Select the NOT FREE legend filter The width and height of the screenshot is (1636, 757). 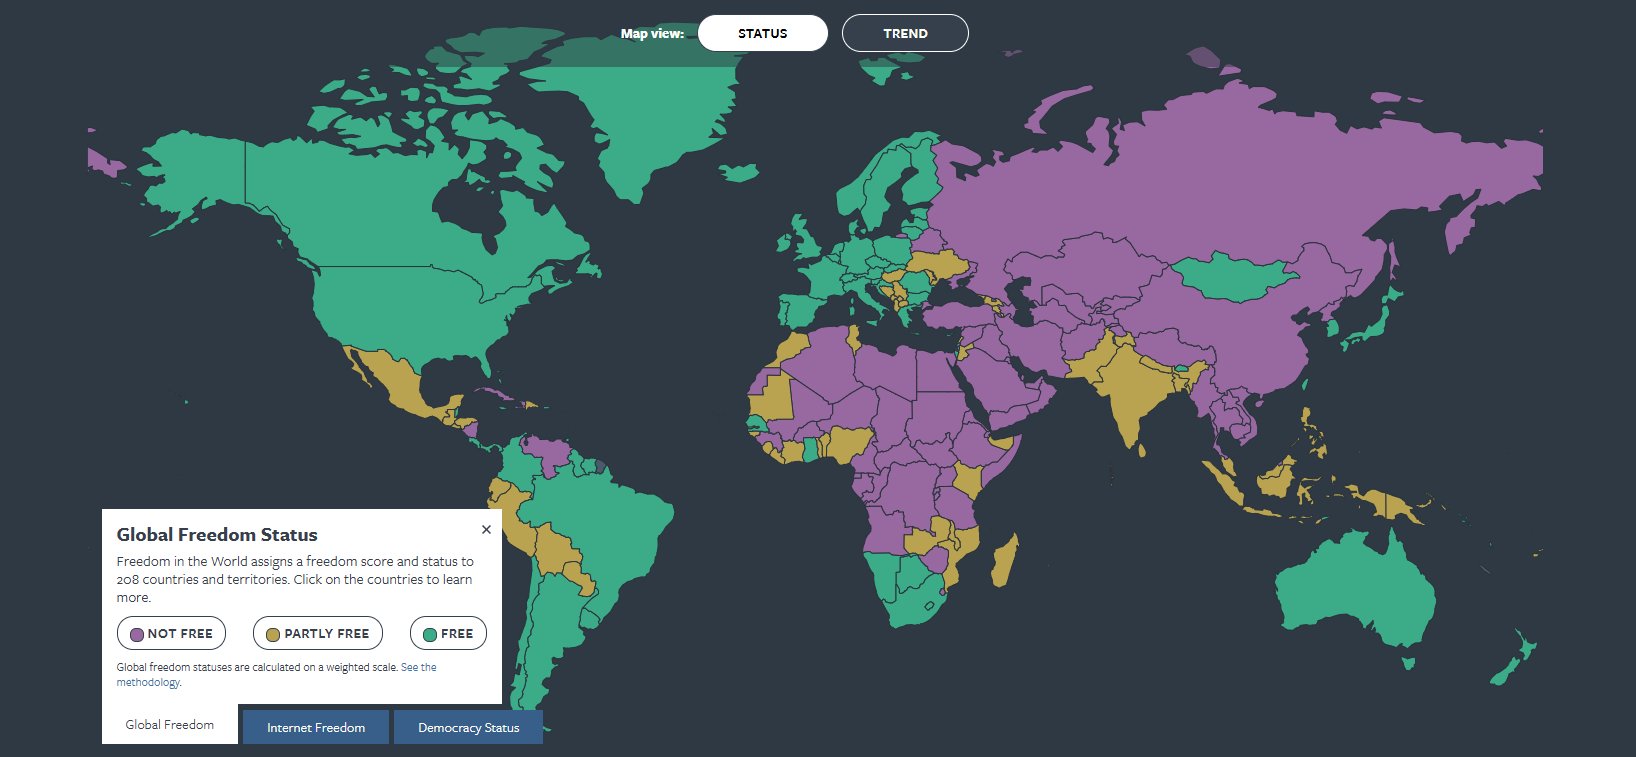(171, 633)
